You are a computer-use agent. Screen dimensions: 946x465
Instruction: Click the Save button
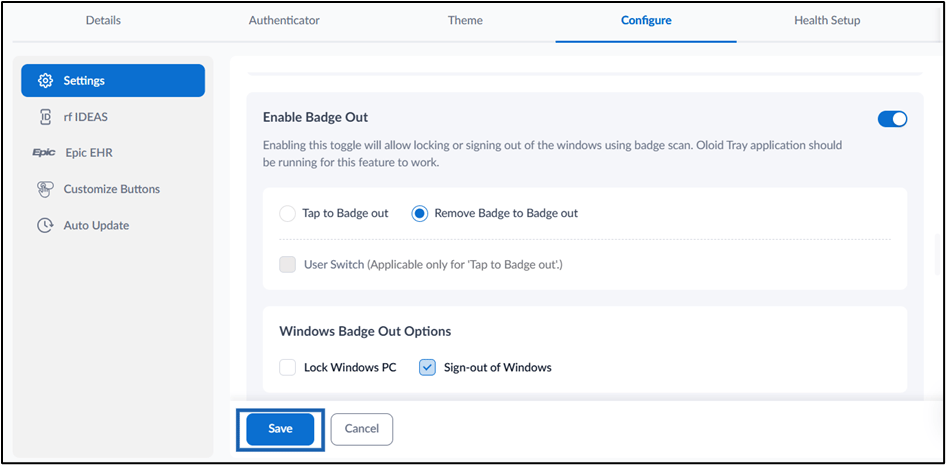click(281, 429)
